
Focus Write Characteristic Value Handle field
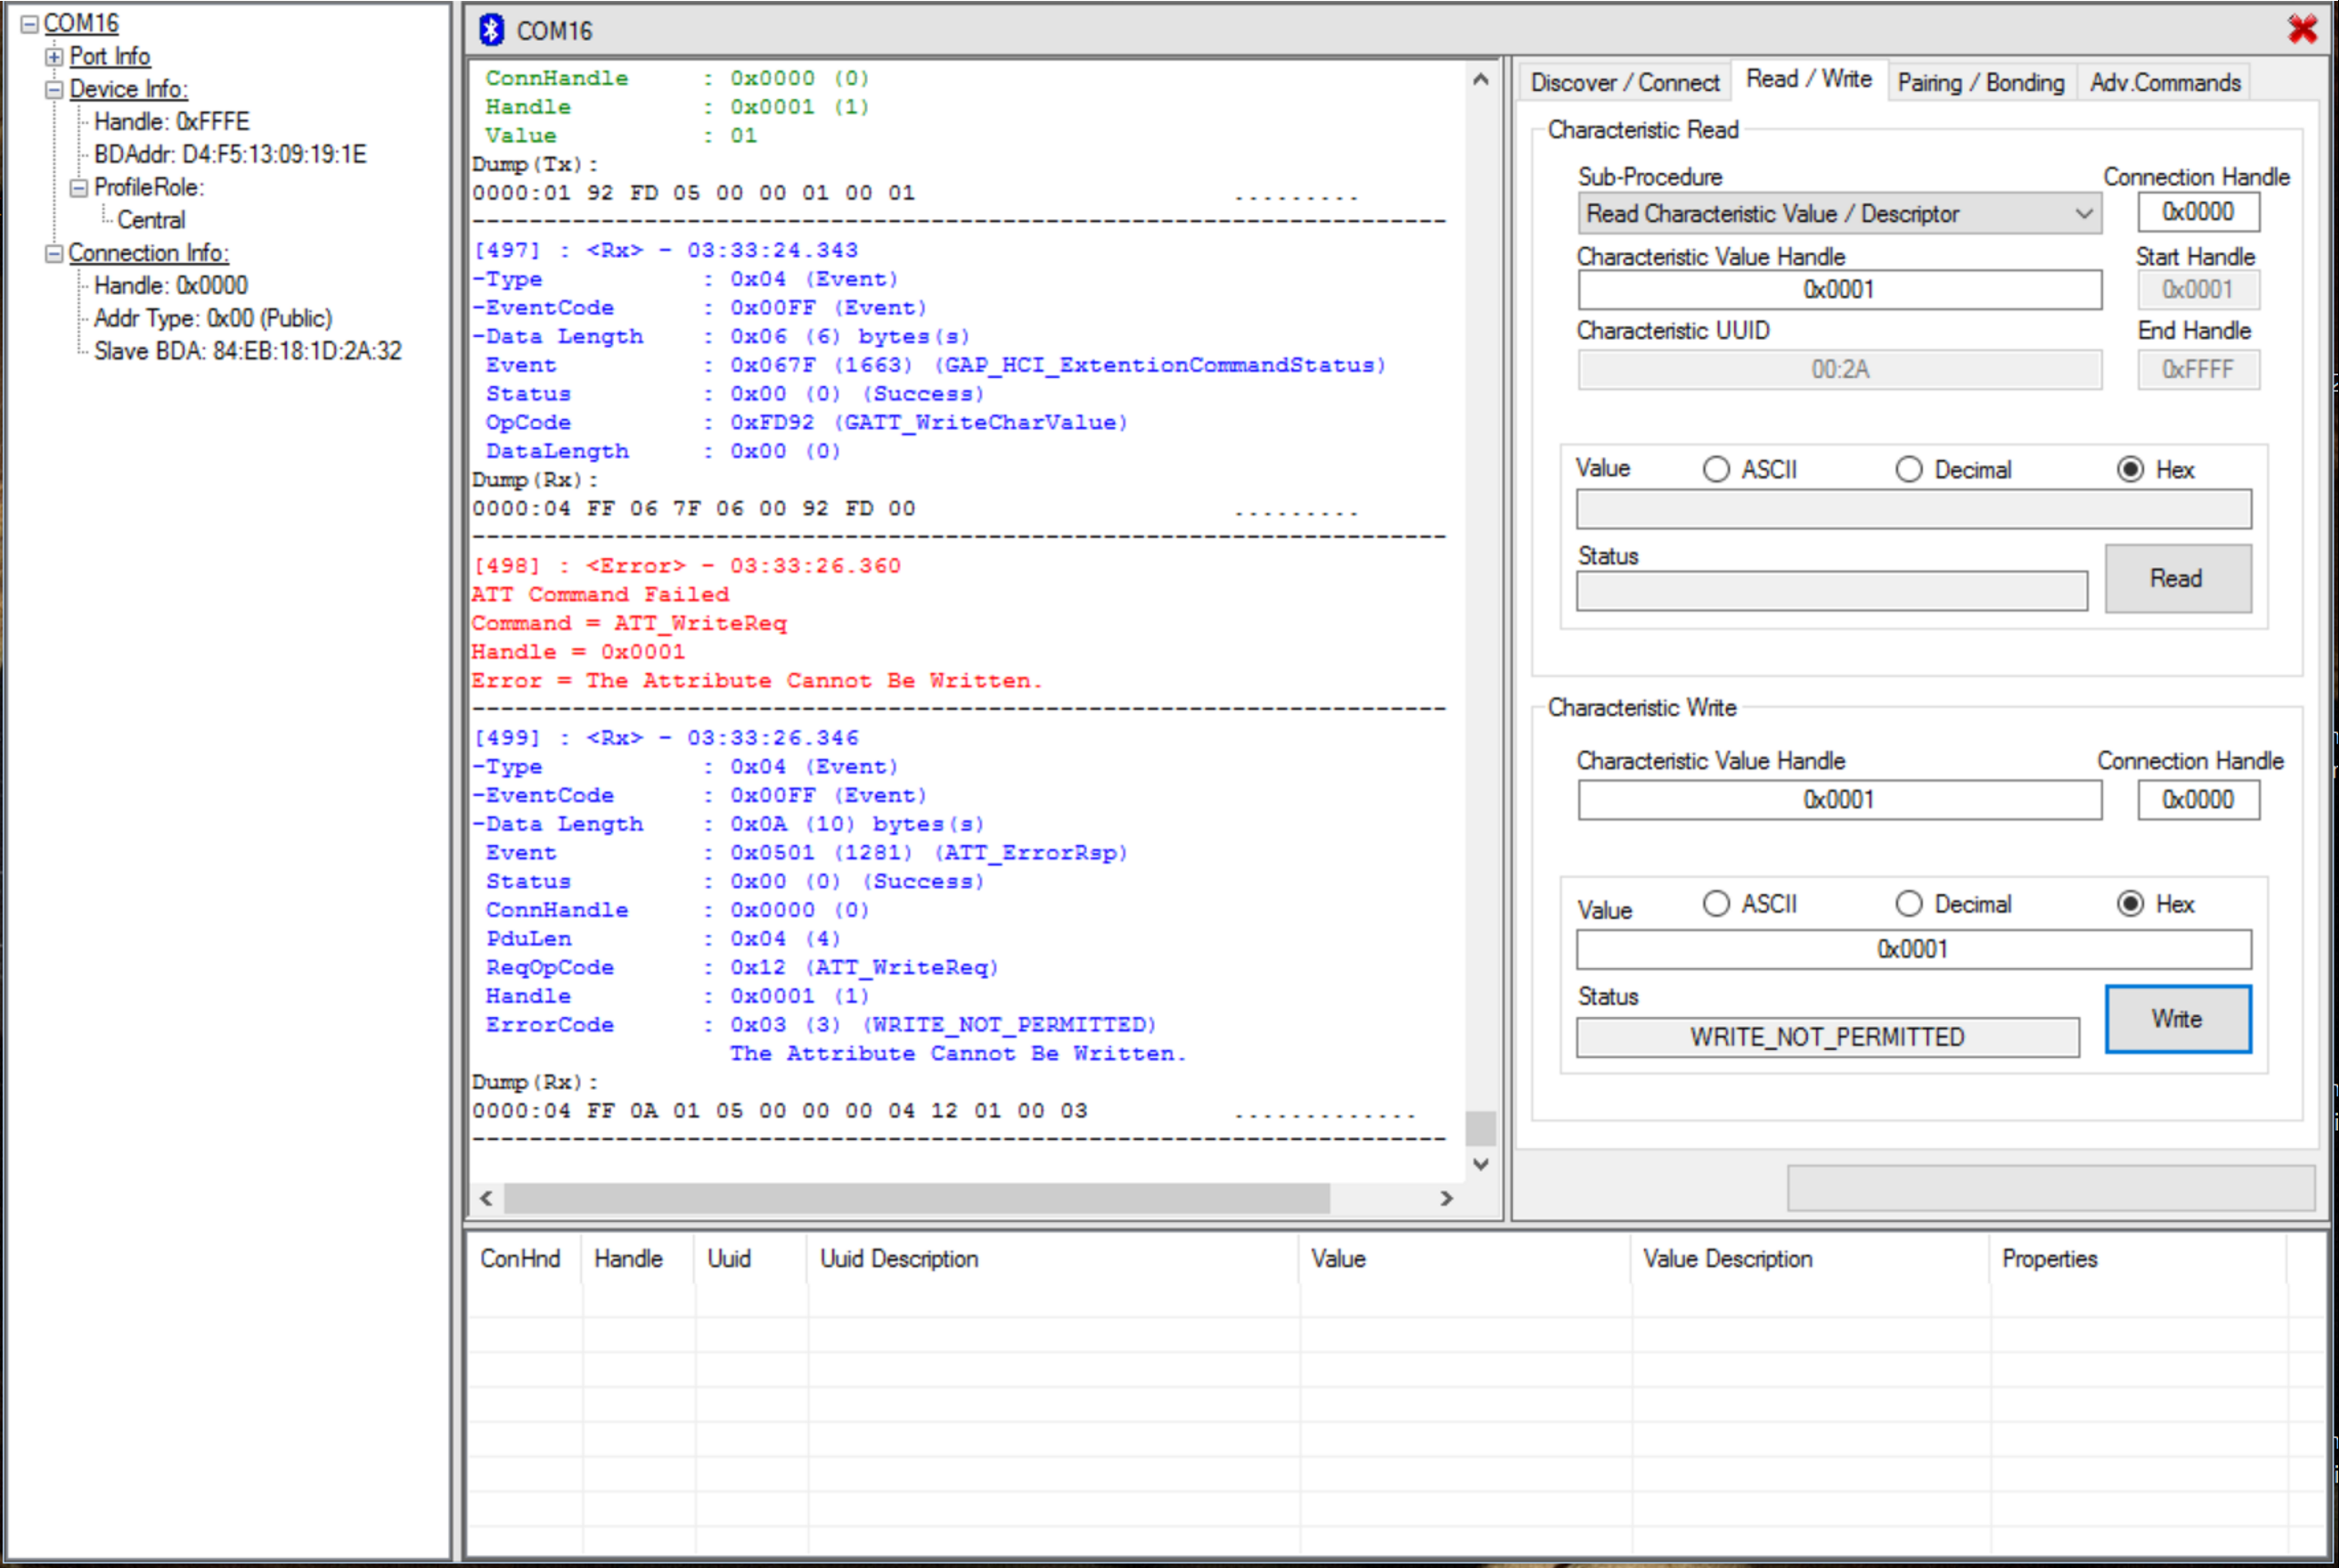1840,800
